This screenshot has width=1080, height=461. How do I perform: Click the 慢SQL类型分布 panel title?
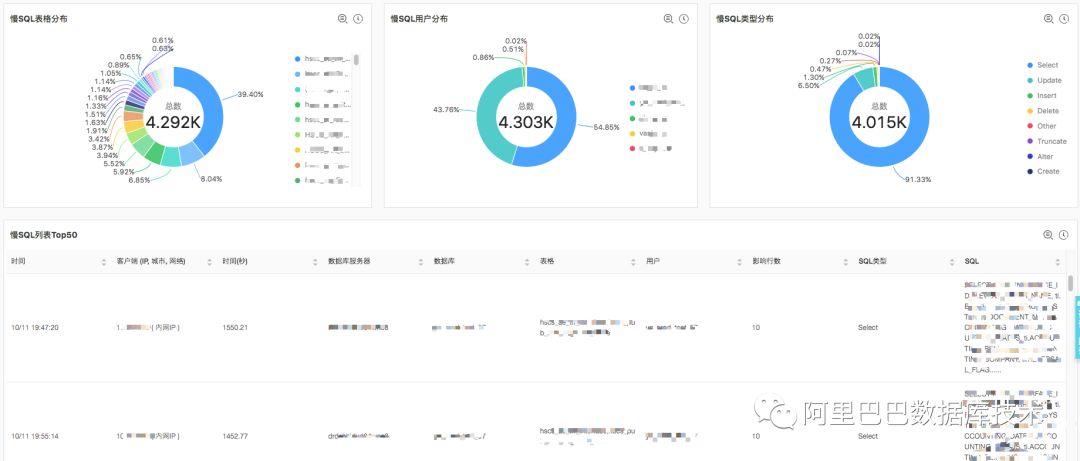(745, 19)
